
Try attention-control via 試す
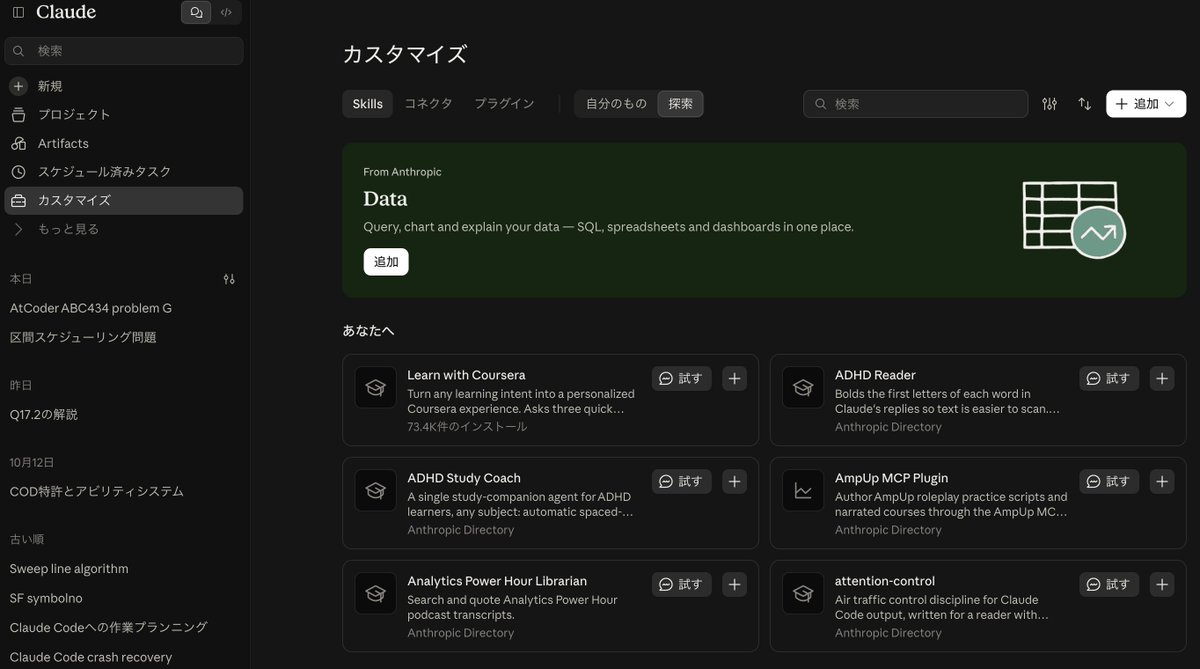point(1109,585)
